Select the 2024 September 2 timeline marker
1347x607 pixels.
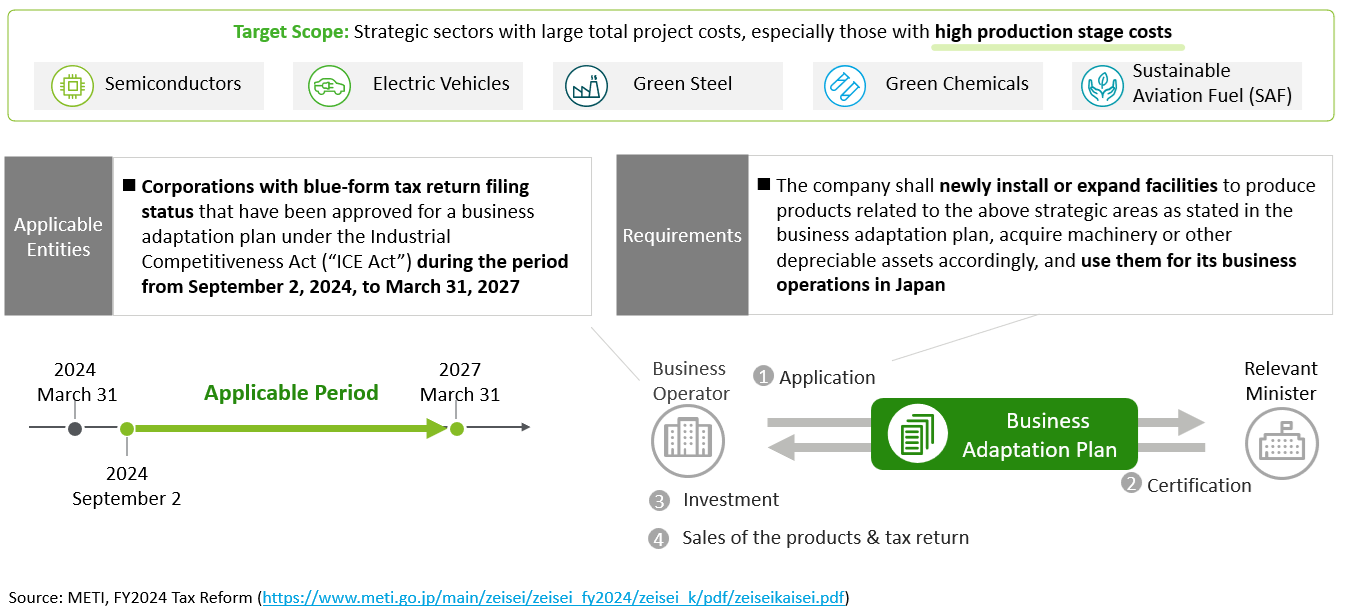127,429
